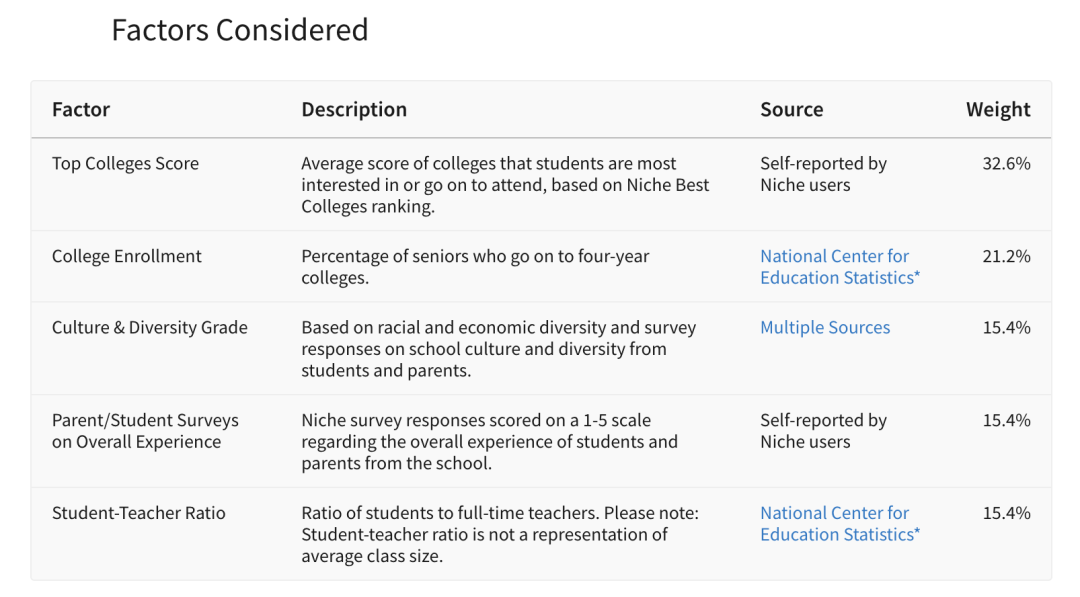Click the Top Colleges Score description text
Image resolution: width=1080 pixels, height=597 pixels.
505,185
